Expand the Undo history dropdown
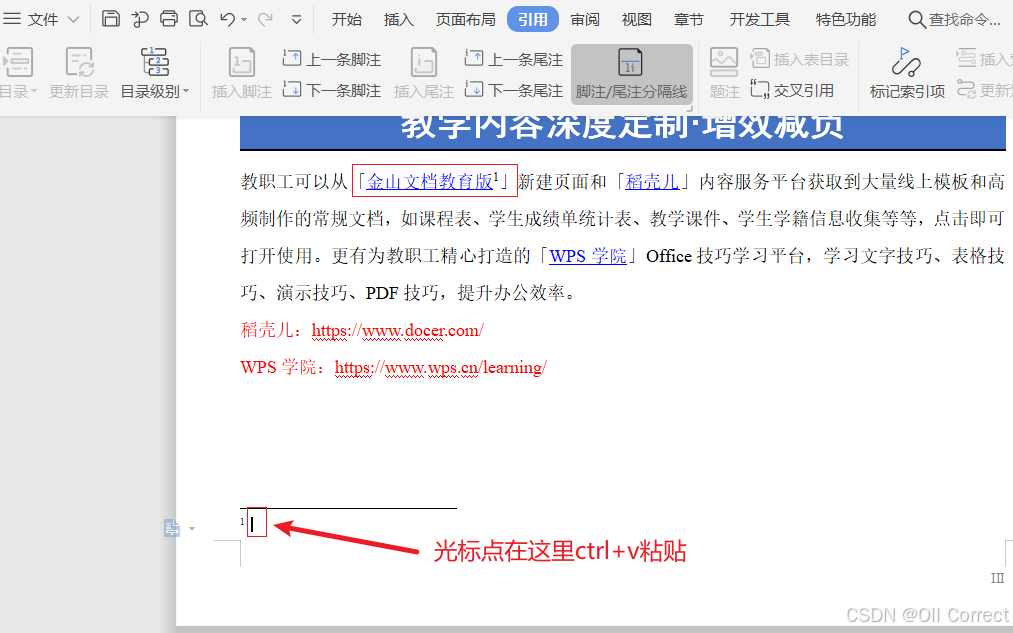The image size is (1013, 633). coord(244,20)
